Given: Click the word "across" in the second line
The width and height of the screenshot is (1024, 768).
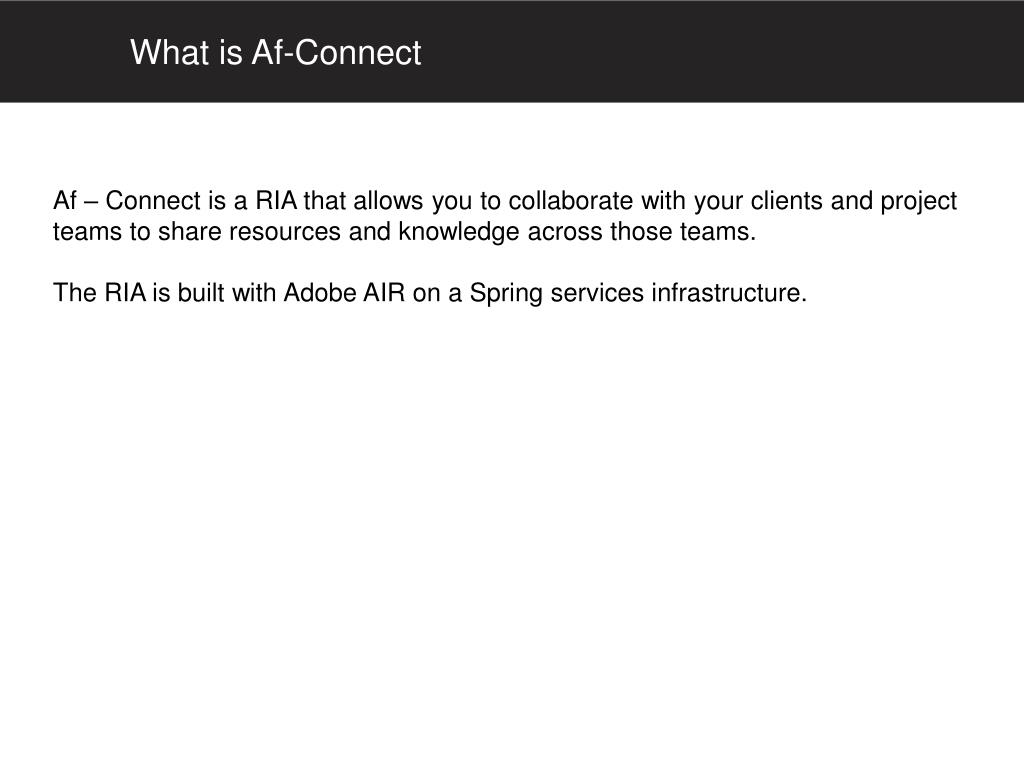Looking at the screenshot, I should (x=564, y=232).
